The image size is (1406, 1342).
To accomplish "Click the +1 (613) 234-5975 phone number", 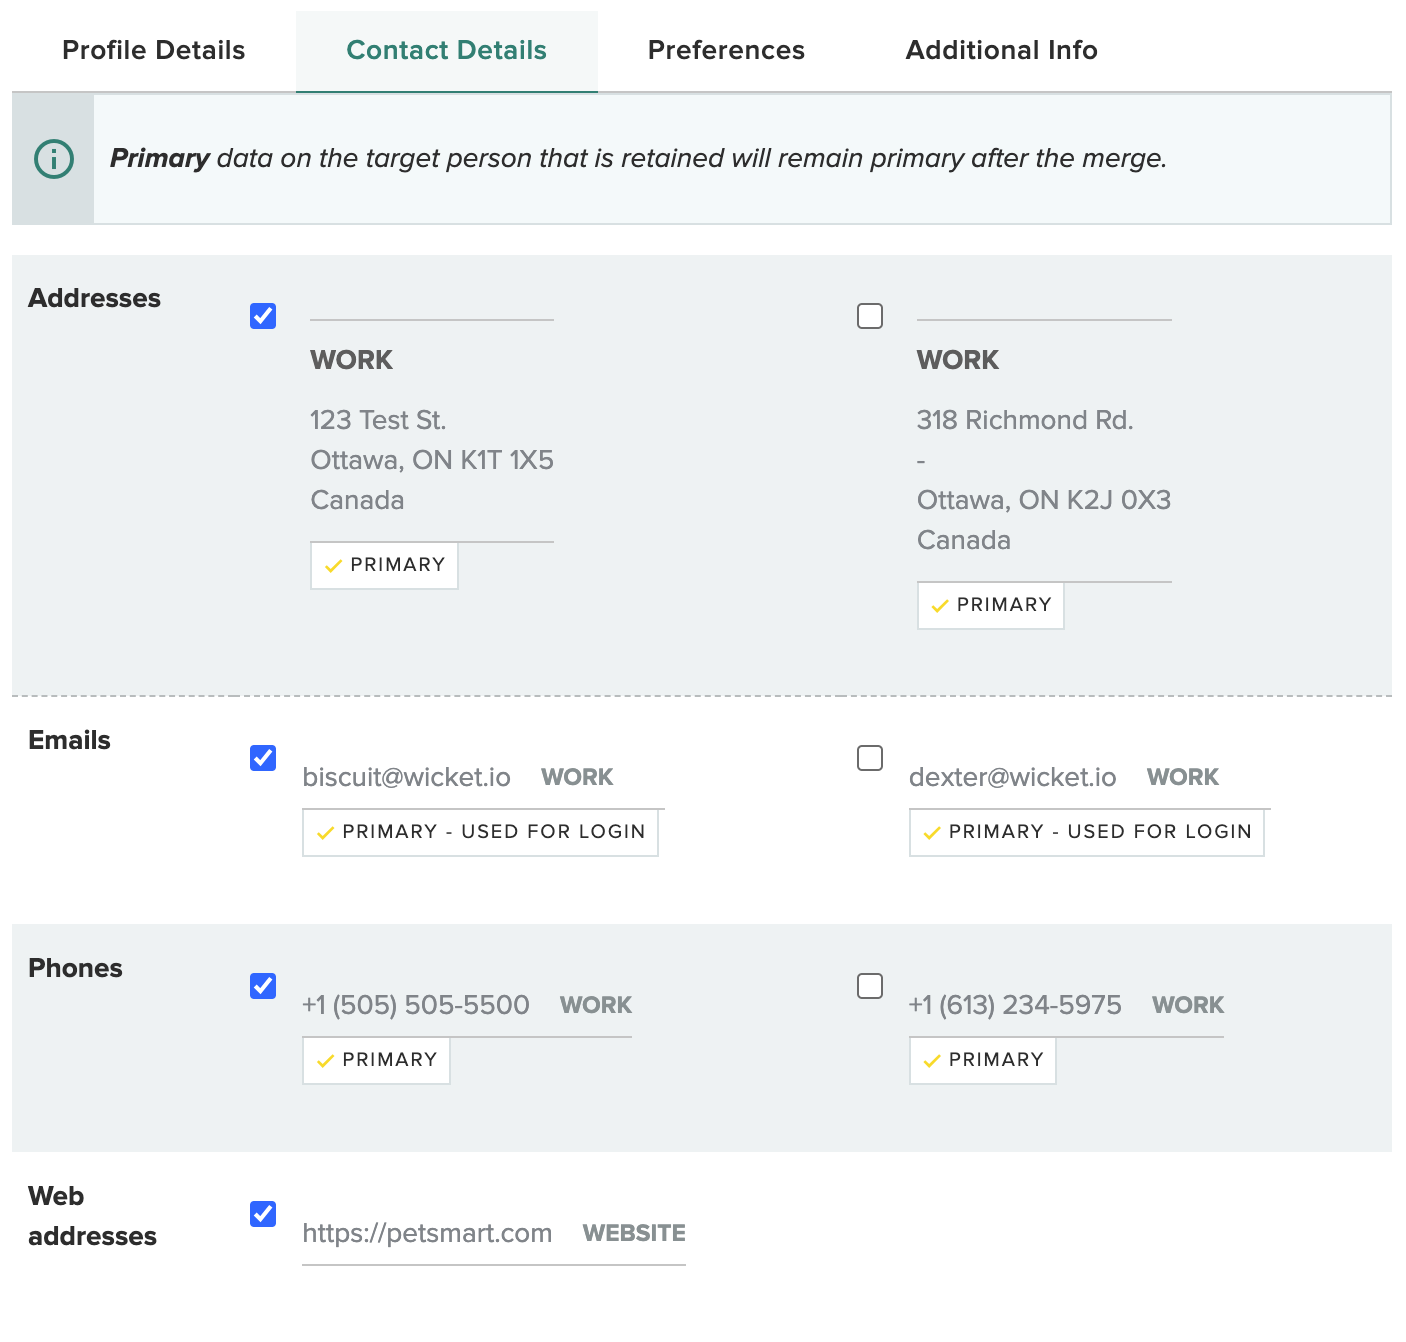I will [x=1015, y=1005].
